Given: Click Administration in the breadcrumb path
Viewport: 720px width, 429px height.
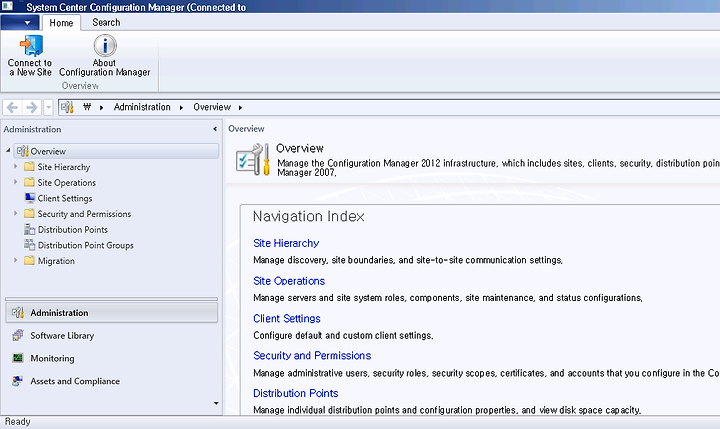Looking at the screenshot, I should (x=142, y=107).
